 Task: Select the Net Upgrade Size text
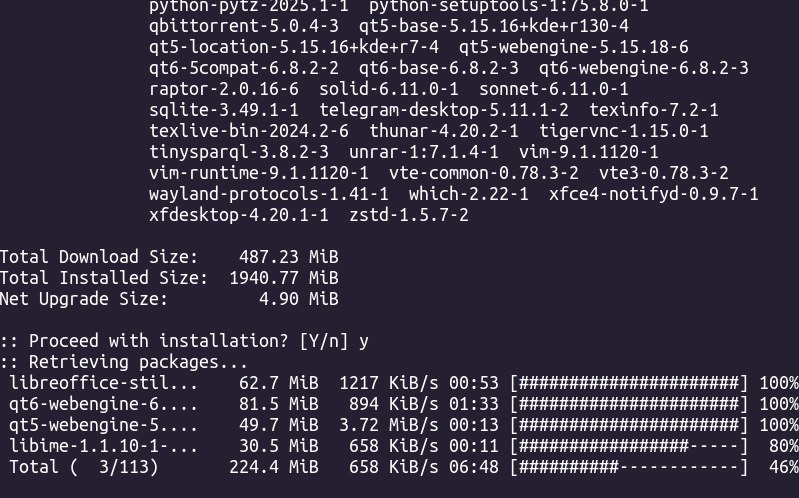(x=84, y=298)
